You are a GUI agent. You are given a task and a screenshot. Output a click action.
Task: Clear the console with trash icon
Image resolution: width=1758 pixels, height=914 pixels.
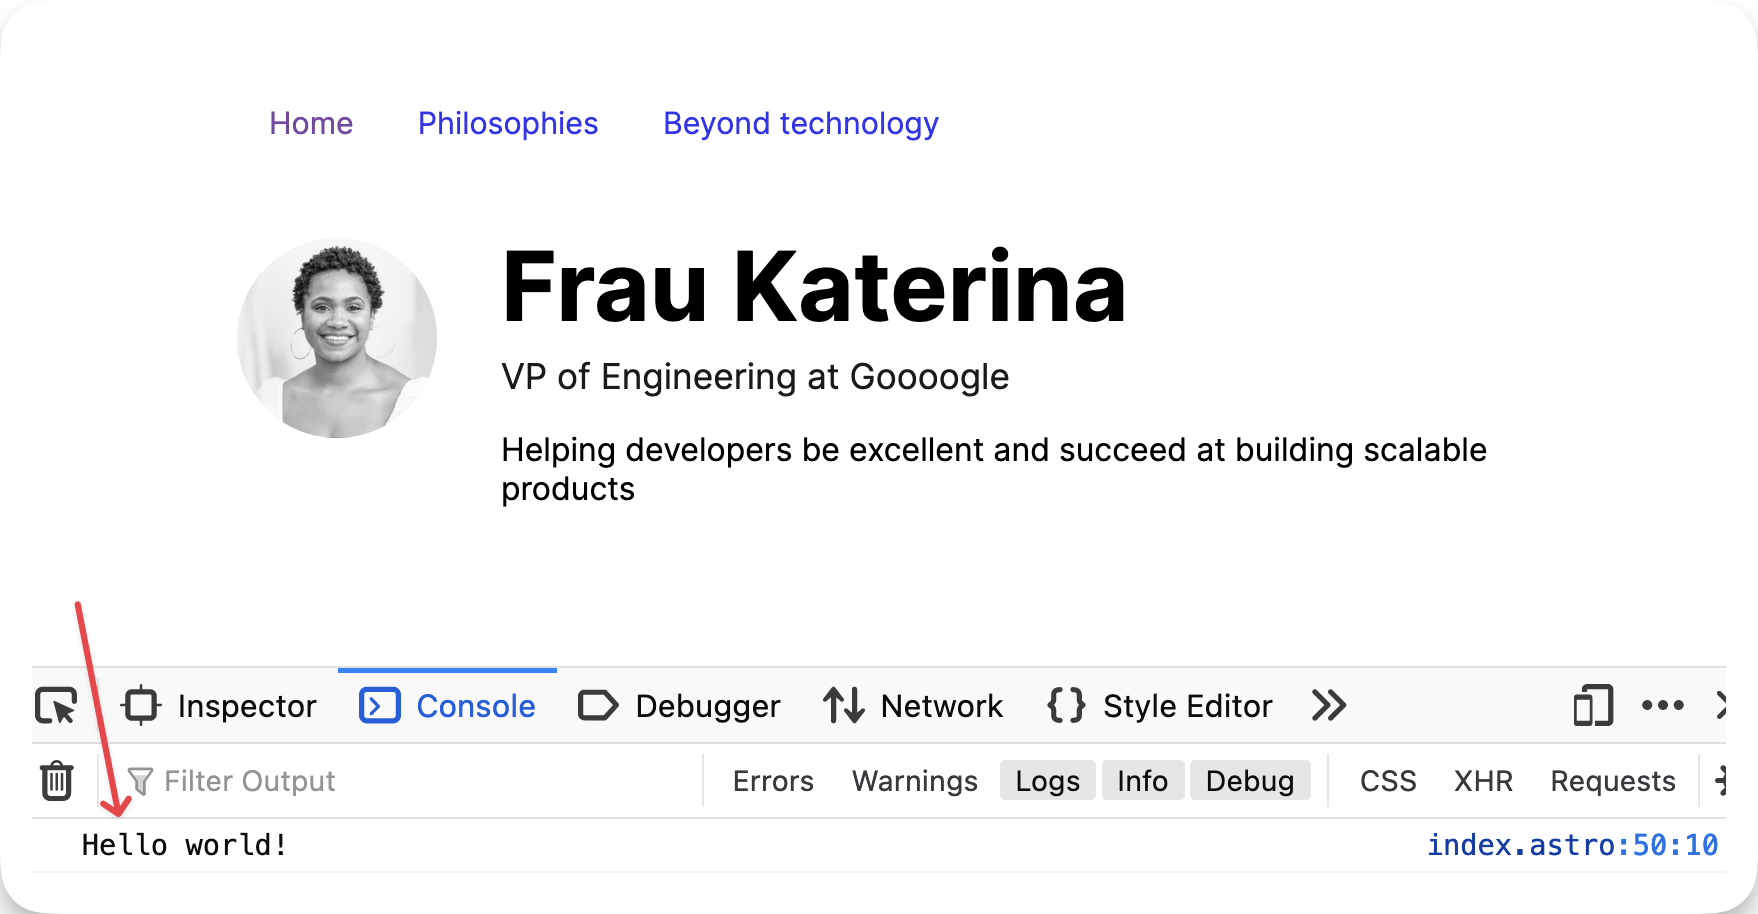coord(57,781)
